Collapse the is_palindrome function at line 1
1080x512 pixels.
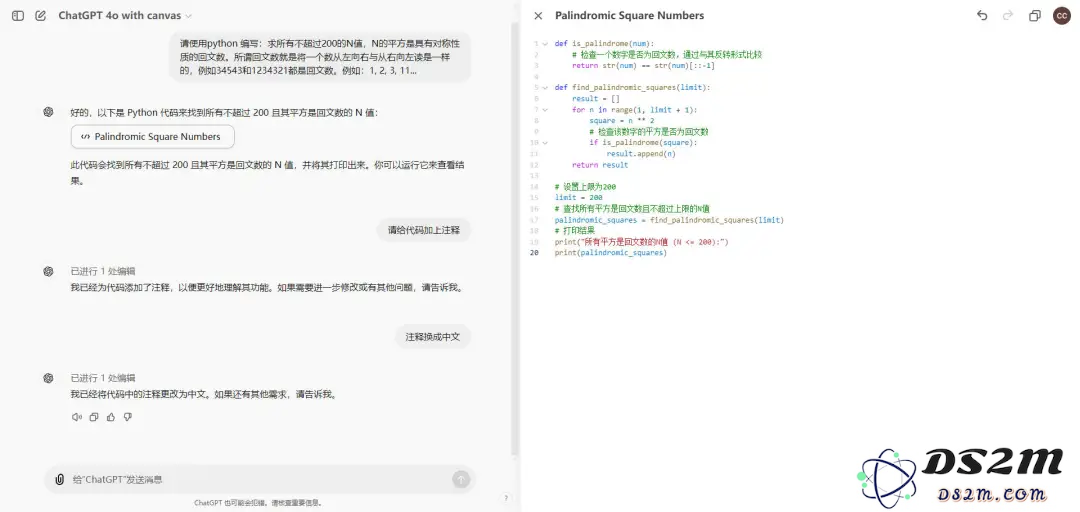click(x=545, y=43)
